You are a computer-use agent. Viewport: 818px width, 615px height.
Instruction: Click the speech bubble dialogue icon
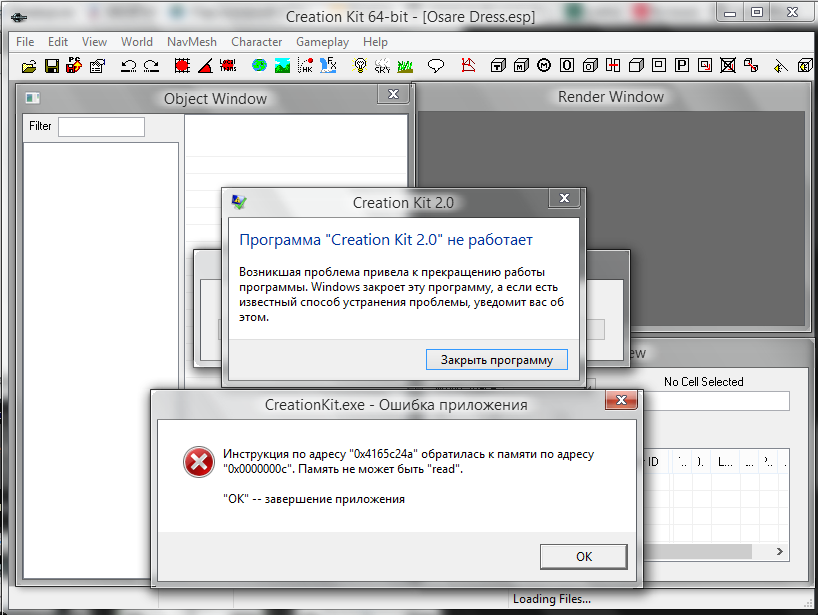coord(436,66)
